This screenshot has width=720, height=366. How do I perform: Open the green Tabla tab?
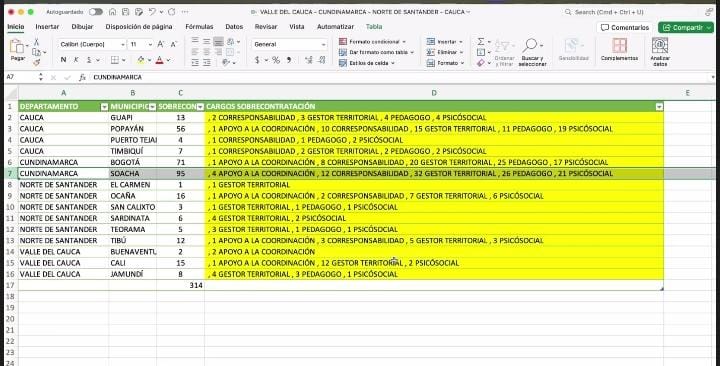(374, 27)
